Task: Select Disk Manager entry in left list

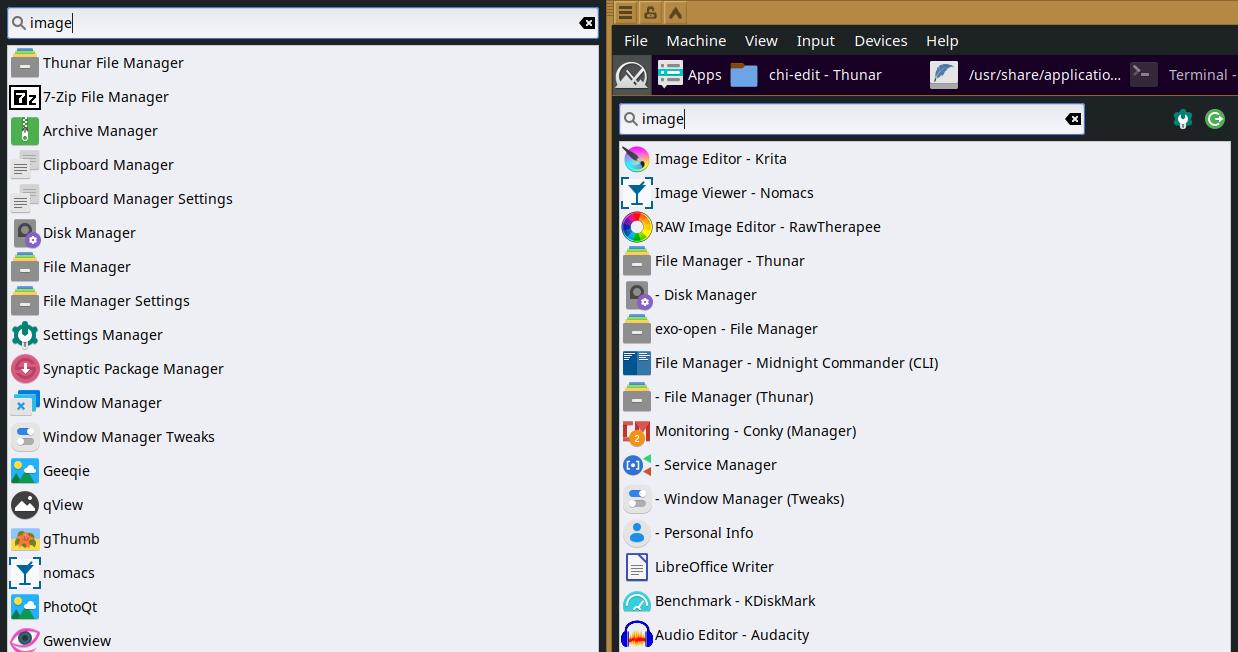Action: click(303, 233)
